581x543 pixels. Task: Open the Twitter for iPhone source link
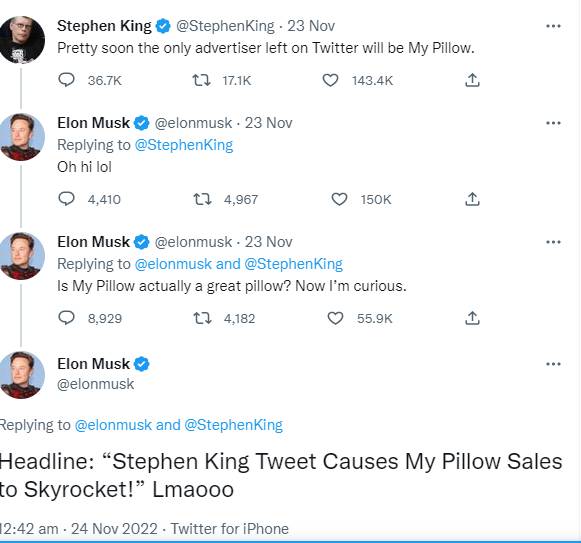(229, 529)
